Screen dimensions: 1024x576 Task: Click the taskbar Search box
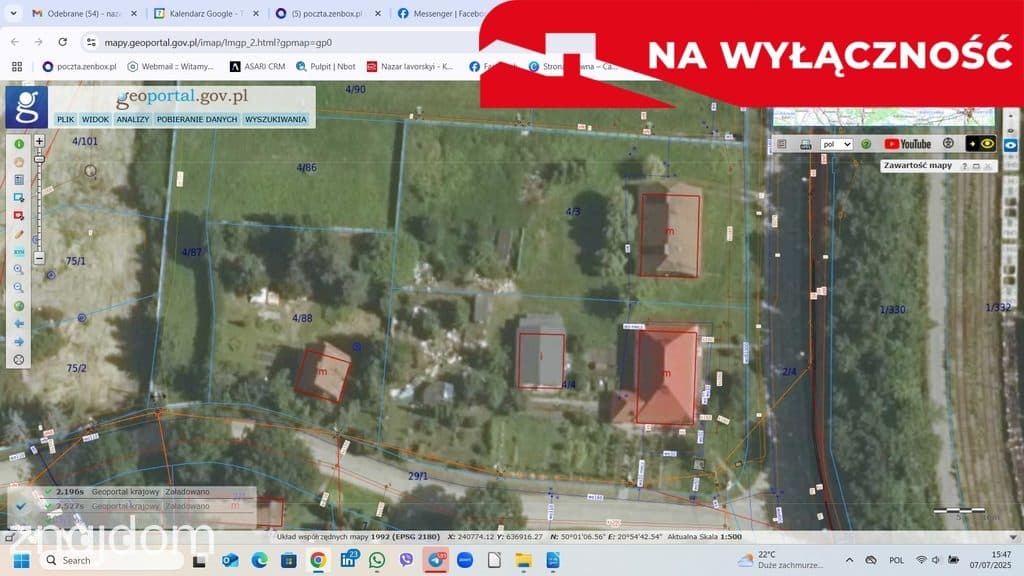[x=111, y=560]
